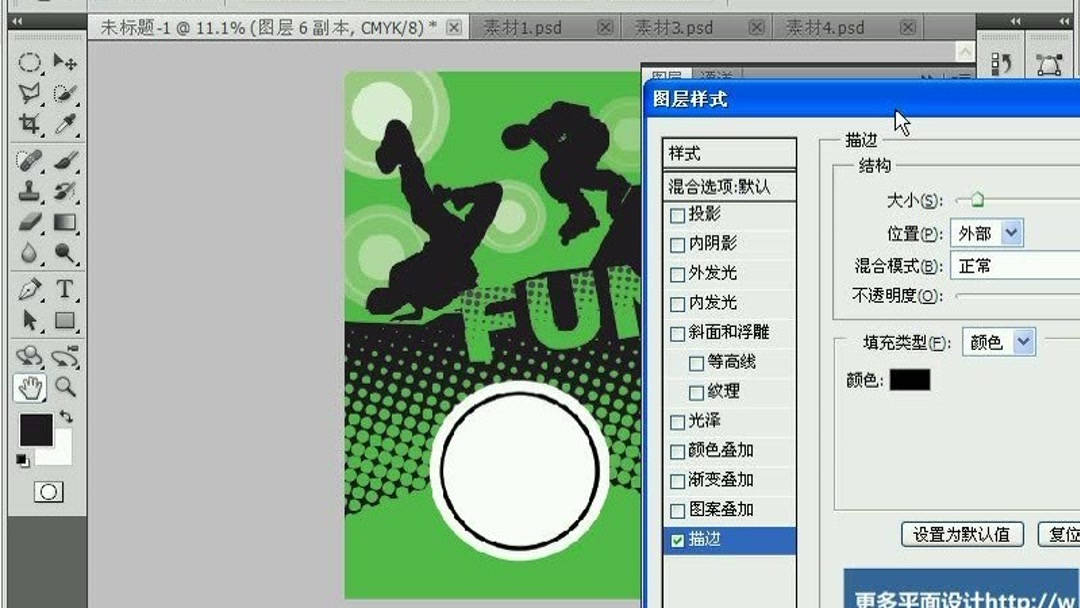This screenshot has height=608, width=1080.
Task: Open the stroke 颜色 color swatch
Action: point(910,380)
